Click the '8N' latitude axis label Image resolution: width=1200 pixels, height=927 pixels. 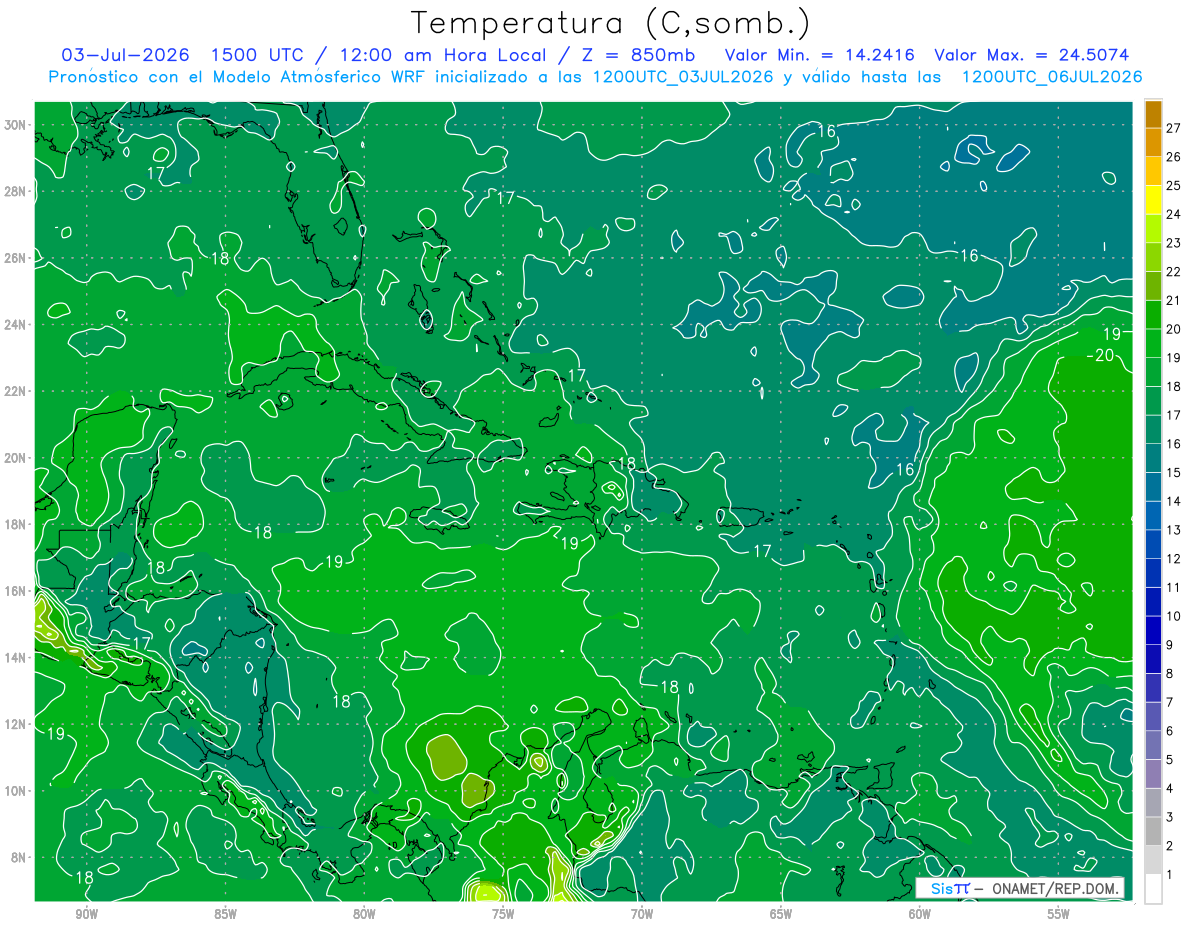(20, 857)
